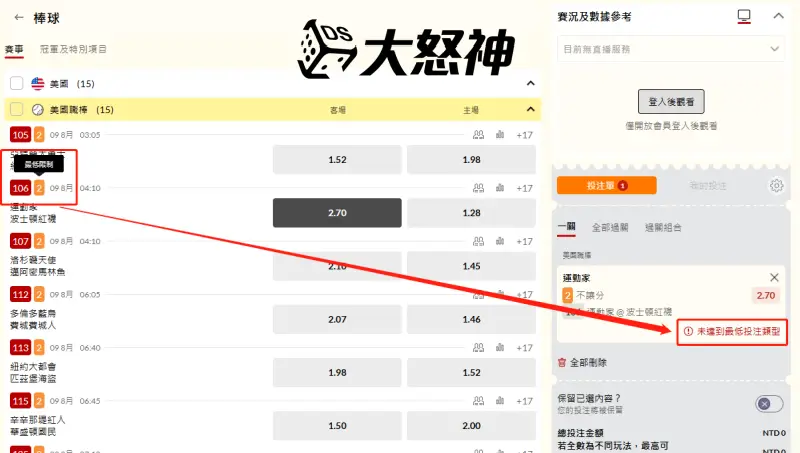Select away odds 1.98 for match 113
Image resolution: width=800 pixels, height=453 pixels.
pos(337,372)
